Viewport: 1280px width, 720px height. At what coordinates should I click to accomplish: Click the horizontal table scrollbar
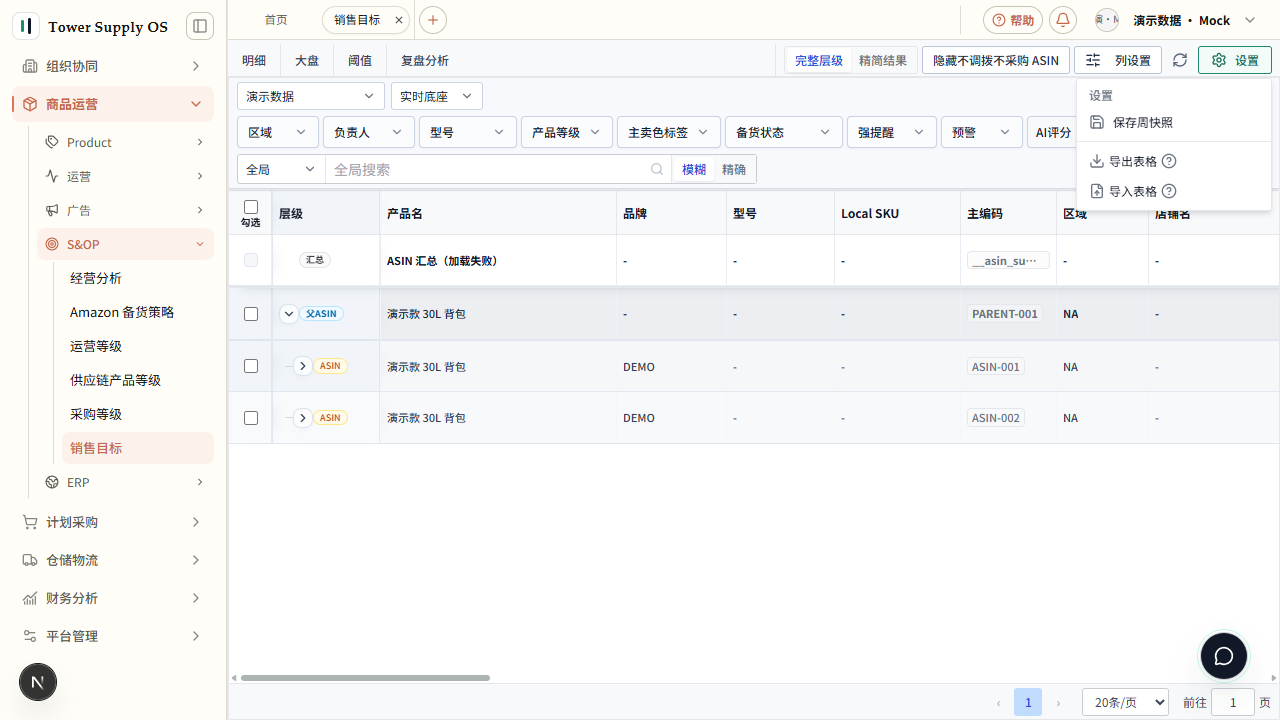pyautogui.click(x=365, y=678)
